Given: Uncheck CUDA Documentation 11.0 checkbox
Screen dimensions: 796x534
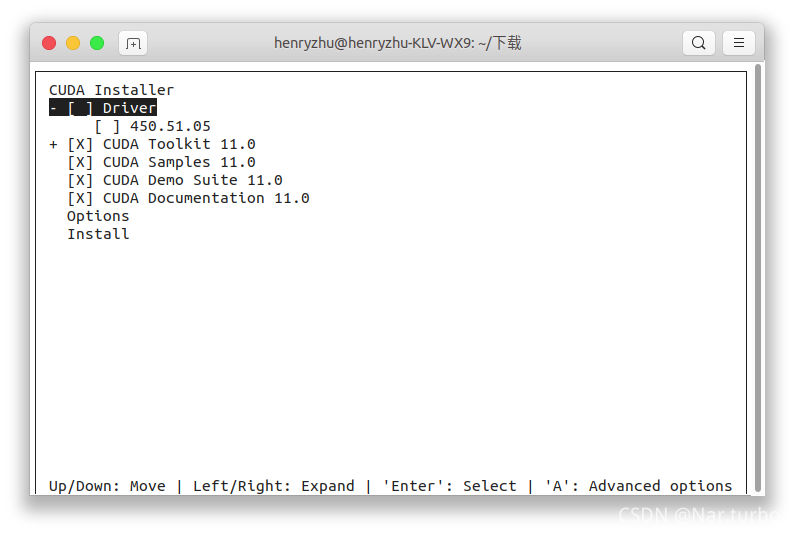Looking at the screenshot, I should (x=80, y=198).
